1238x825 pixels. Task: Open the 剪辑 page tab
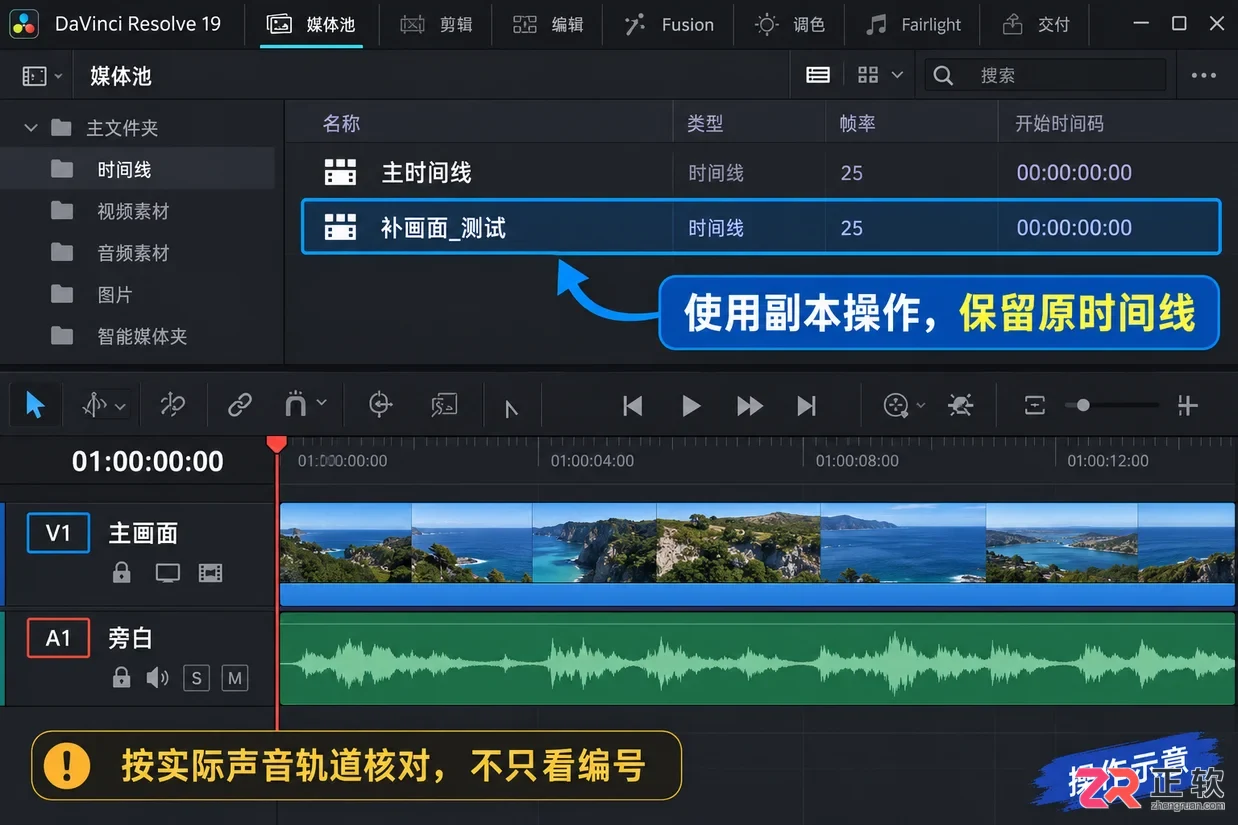pyautogui.click(x=436, y=24)
